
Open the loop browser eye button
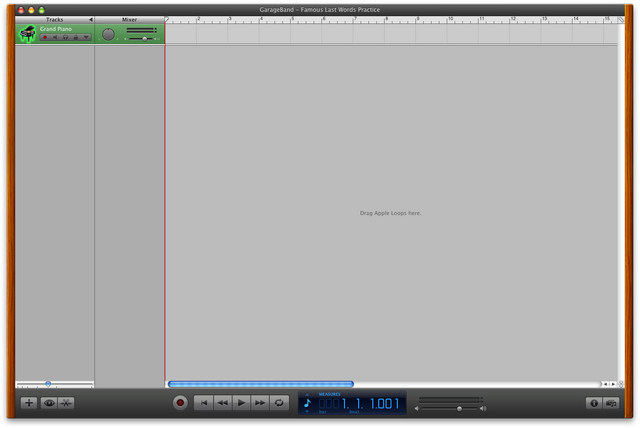tap(49, 403)
